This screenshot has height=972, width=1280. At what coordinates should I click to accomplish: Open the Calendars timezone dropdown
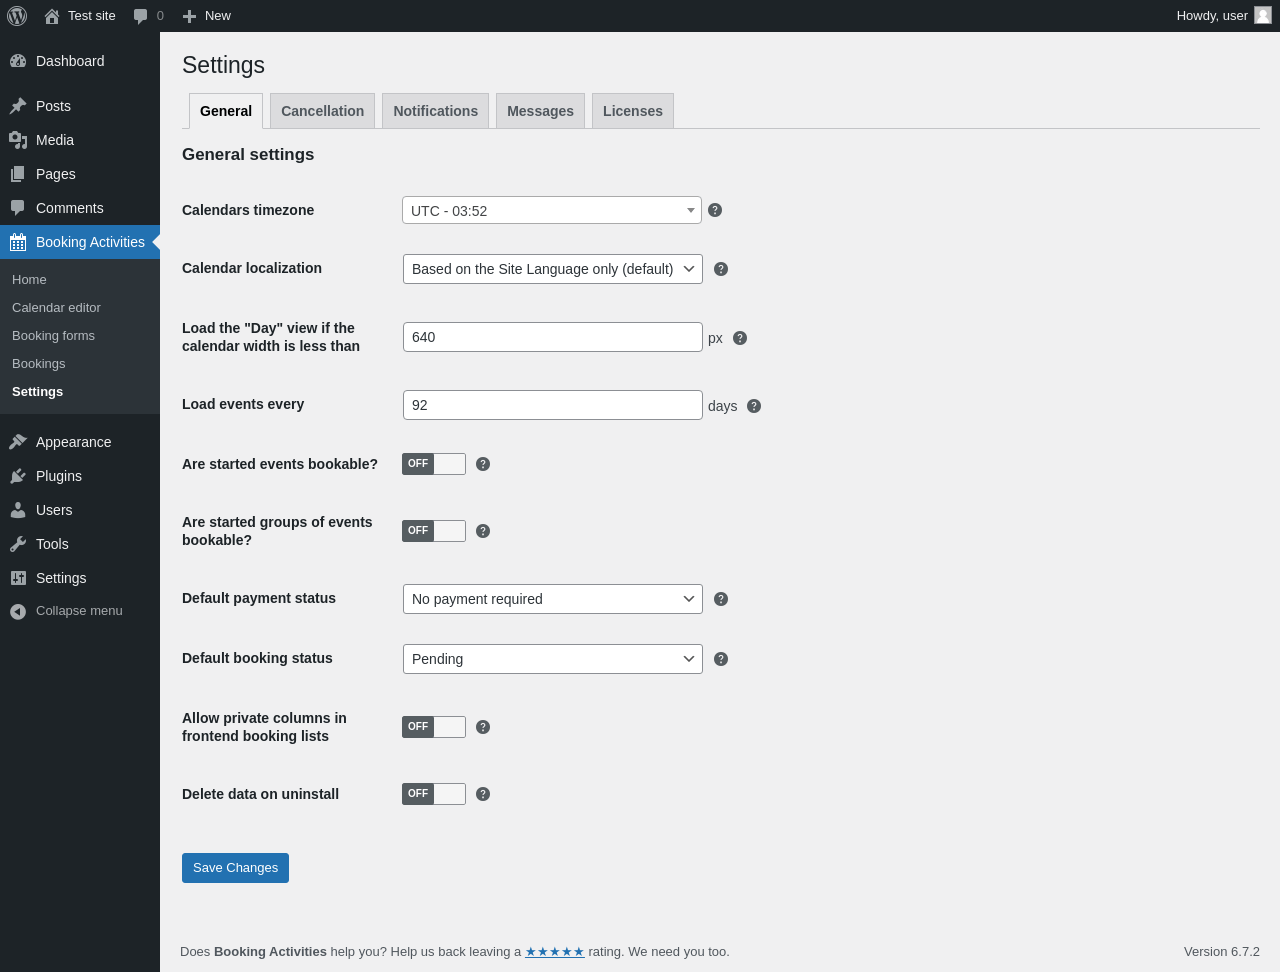pyautogui.click(x=552, y=210)
